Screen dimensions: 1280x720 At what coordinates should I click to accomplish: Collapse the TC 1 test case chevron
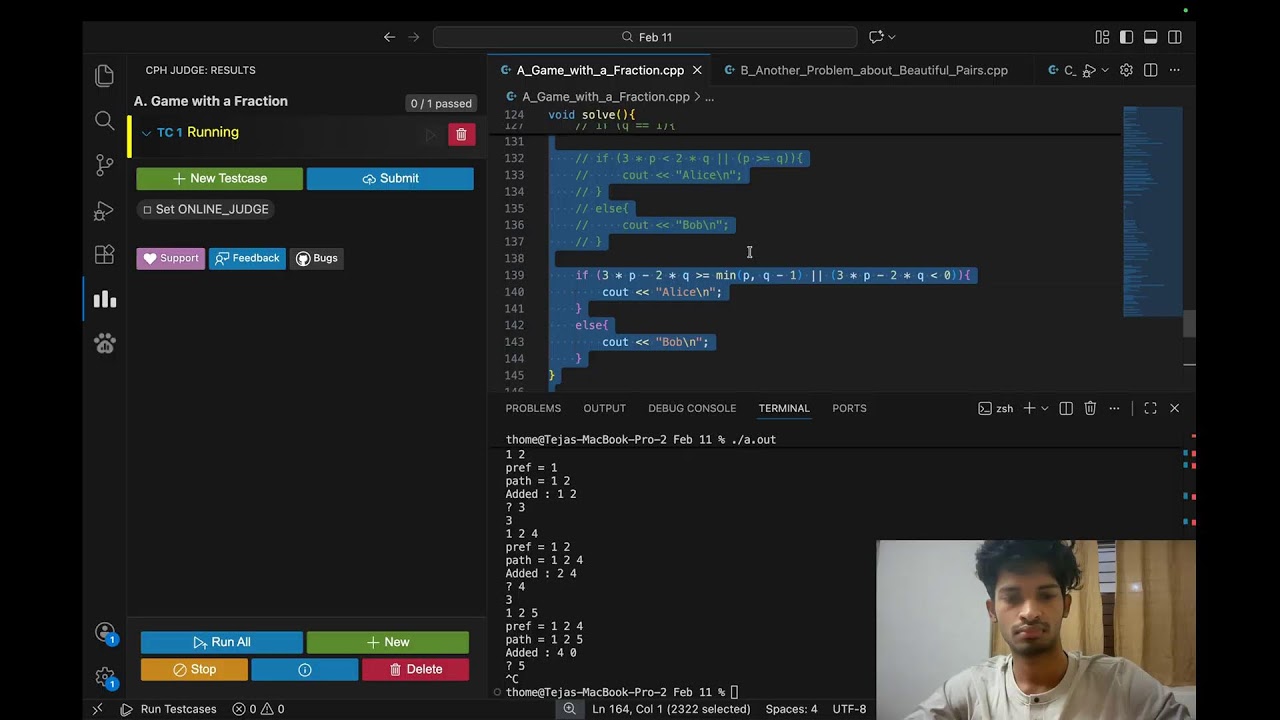(x=146, y=133)
